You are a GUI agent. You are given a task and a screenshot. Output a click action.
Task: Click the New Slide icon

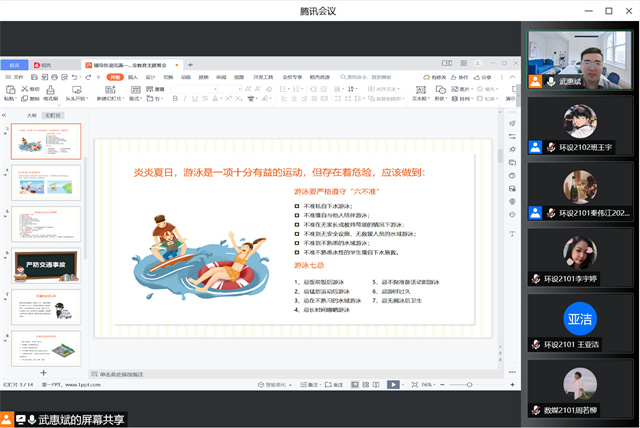[110, 89]
